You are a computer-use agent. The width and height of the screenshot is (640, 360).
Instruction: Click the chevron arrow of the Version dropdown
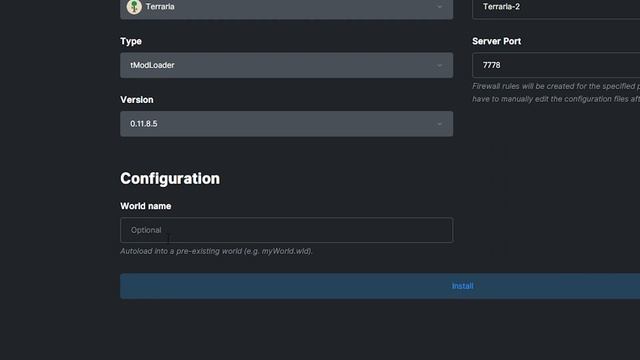440,124
